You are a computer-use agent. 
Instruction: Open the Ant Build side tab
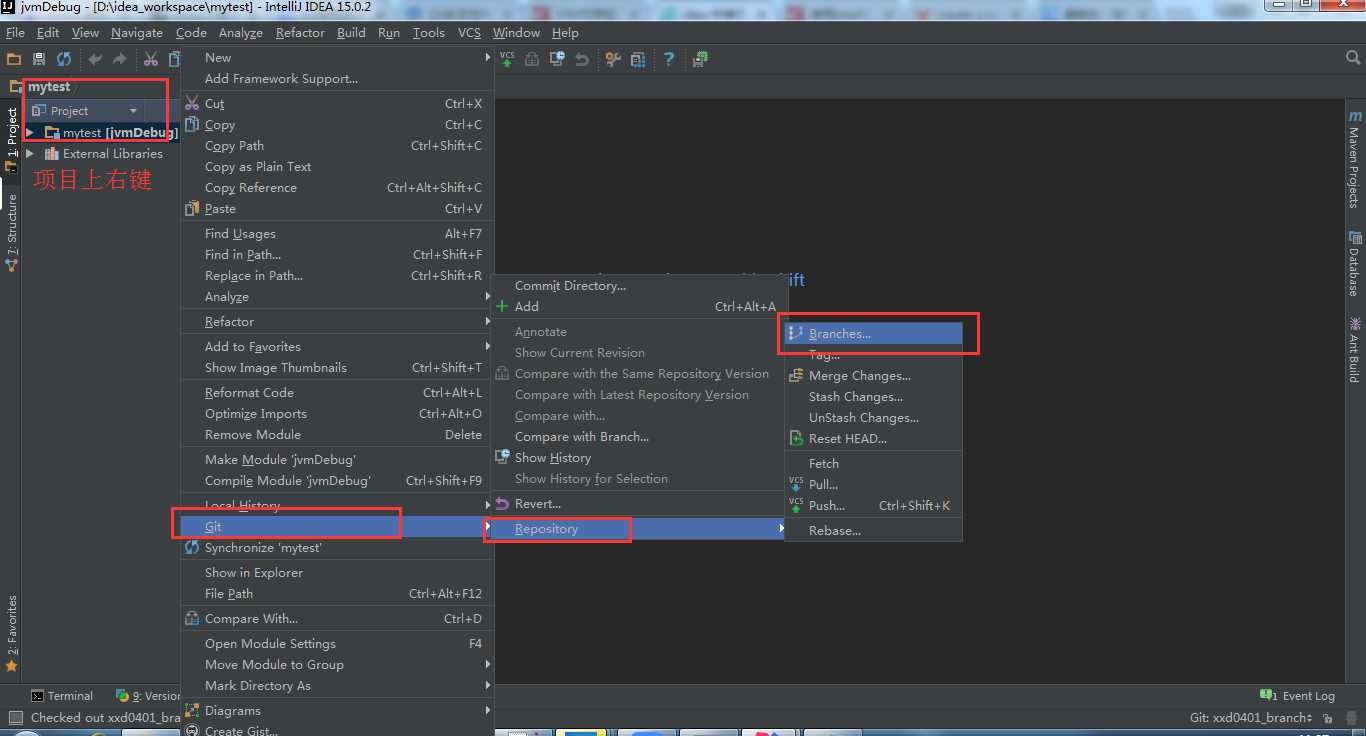[x=1354, y=350]
